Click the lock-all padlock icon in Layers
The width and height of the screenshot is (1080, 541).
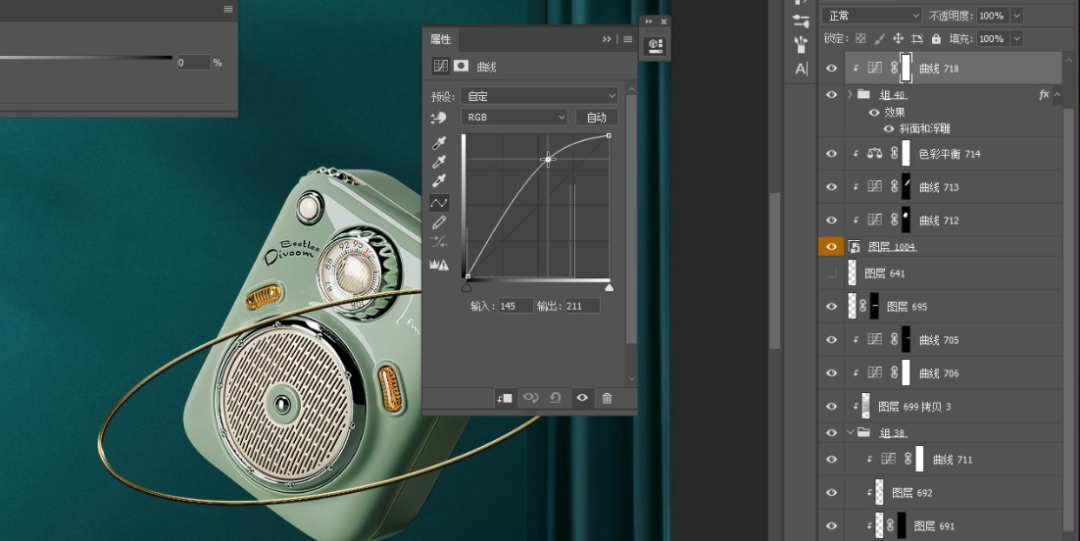[x=936, y=39]
